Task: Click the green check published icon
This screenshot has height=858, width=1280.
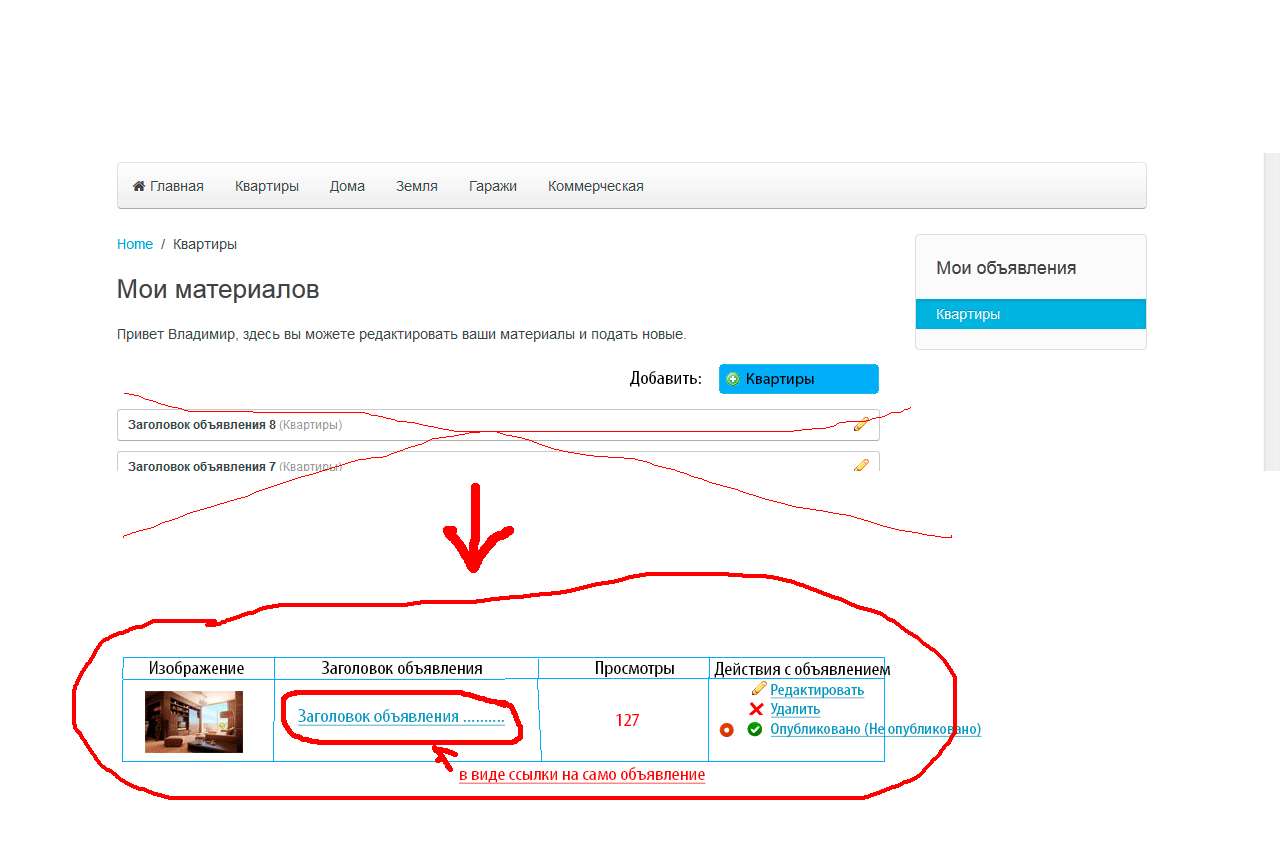Action: click(755, 729)
